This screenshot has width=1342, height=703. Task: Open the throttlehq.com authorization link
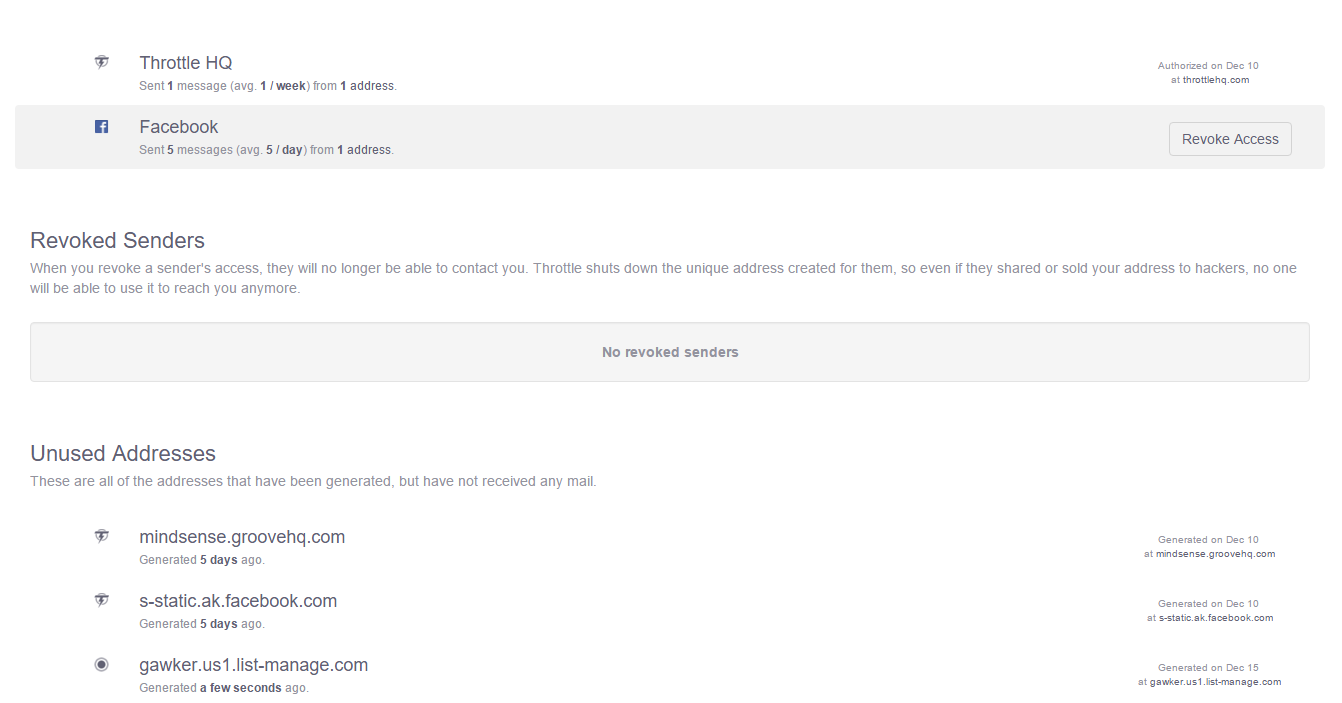tap(1215, 80)
